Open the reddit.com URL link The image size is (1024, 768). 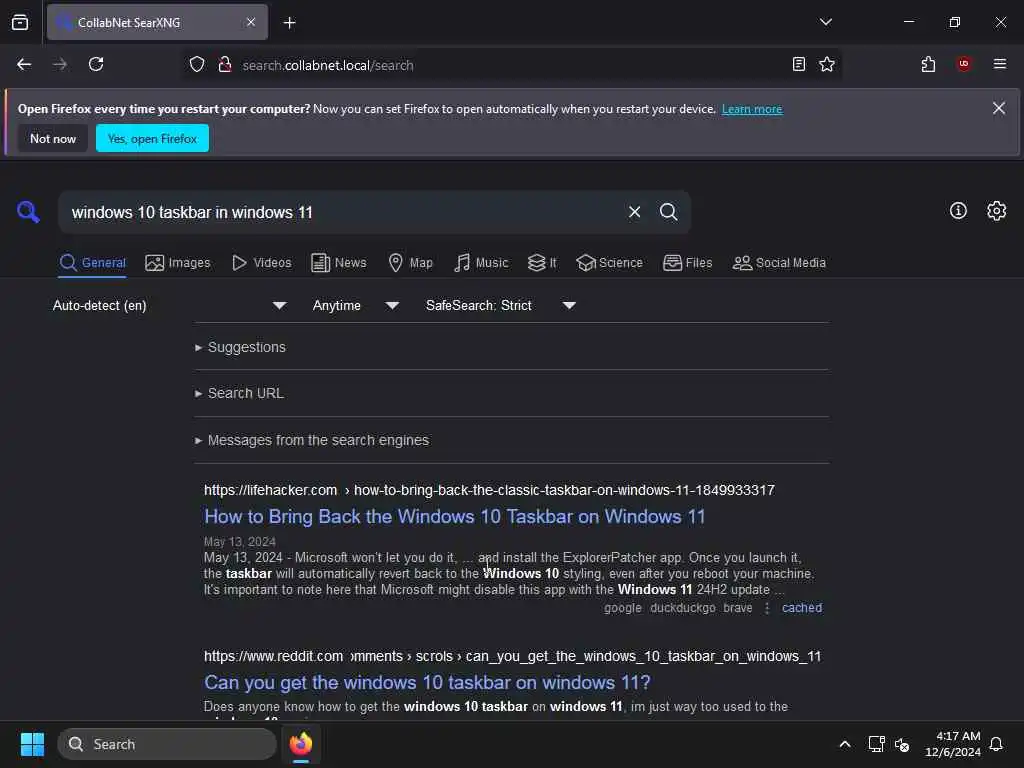tap(512, 656)
